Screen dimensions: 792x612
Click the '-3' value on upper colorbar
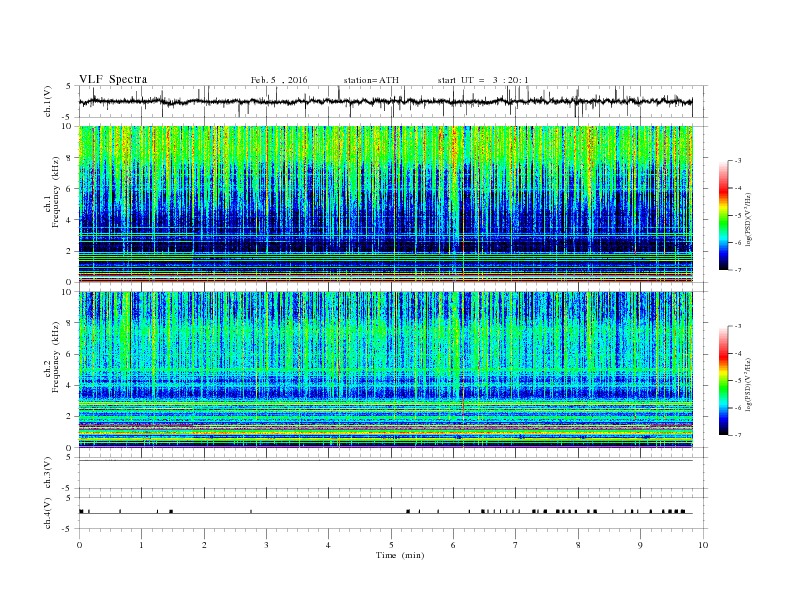(x=738, y=161)
